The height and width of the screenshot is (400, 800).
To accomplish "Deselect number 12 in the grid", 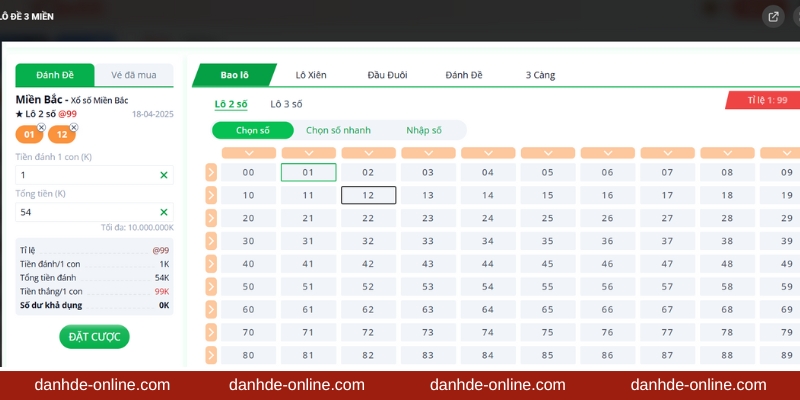I will 368,195.
